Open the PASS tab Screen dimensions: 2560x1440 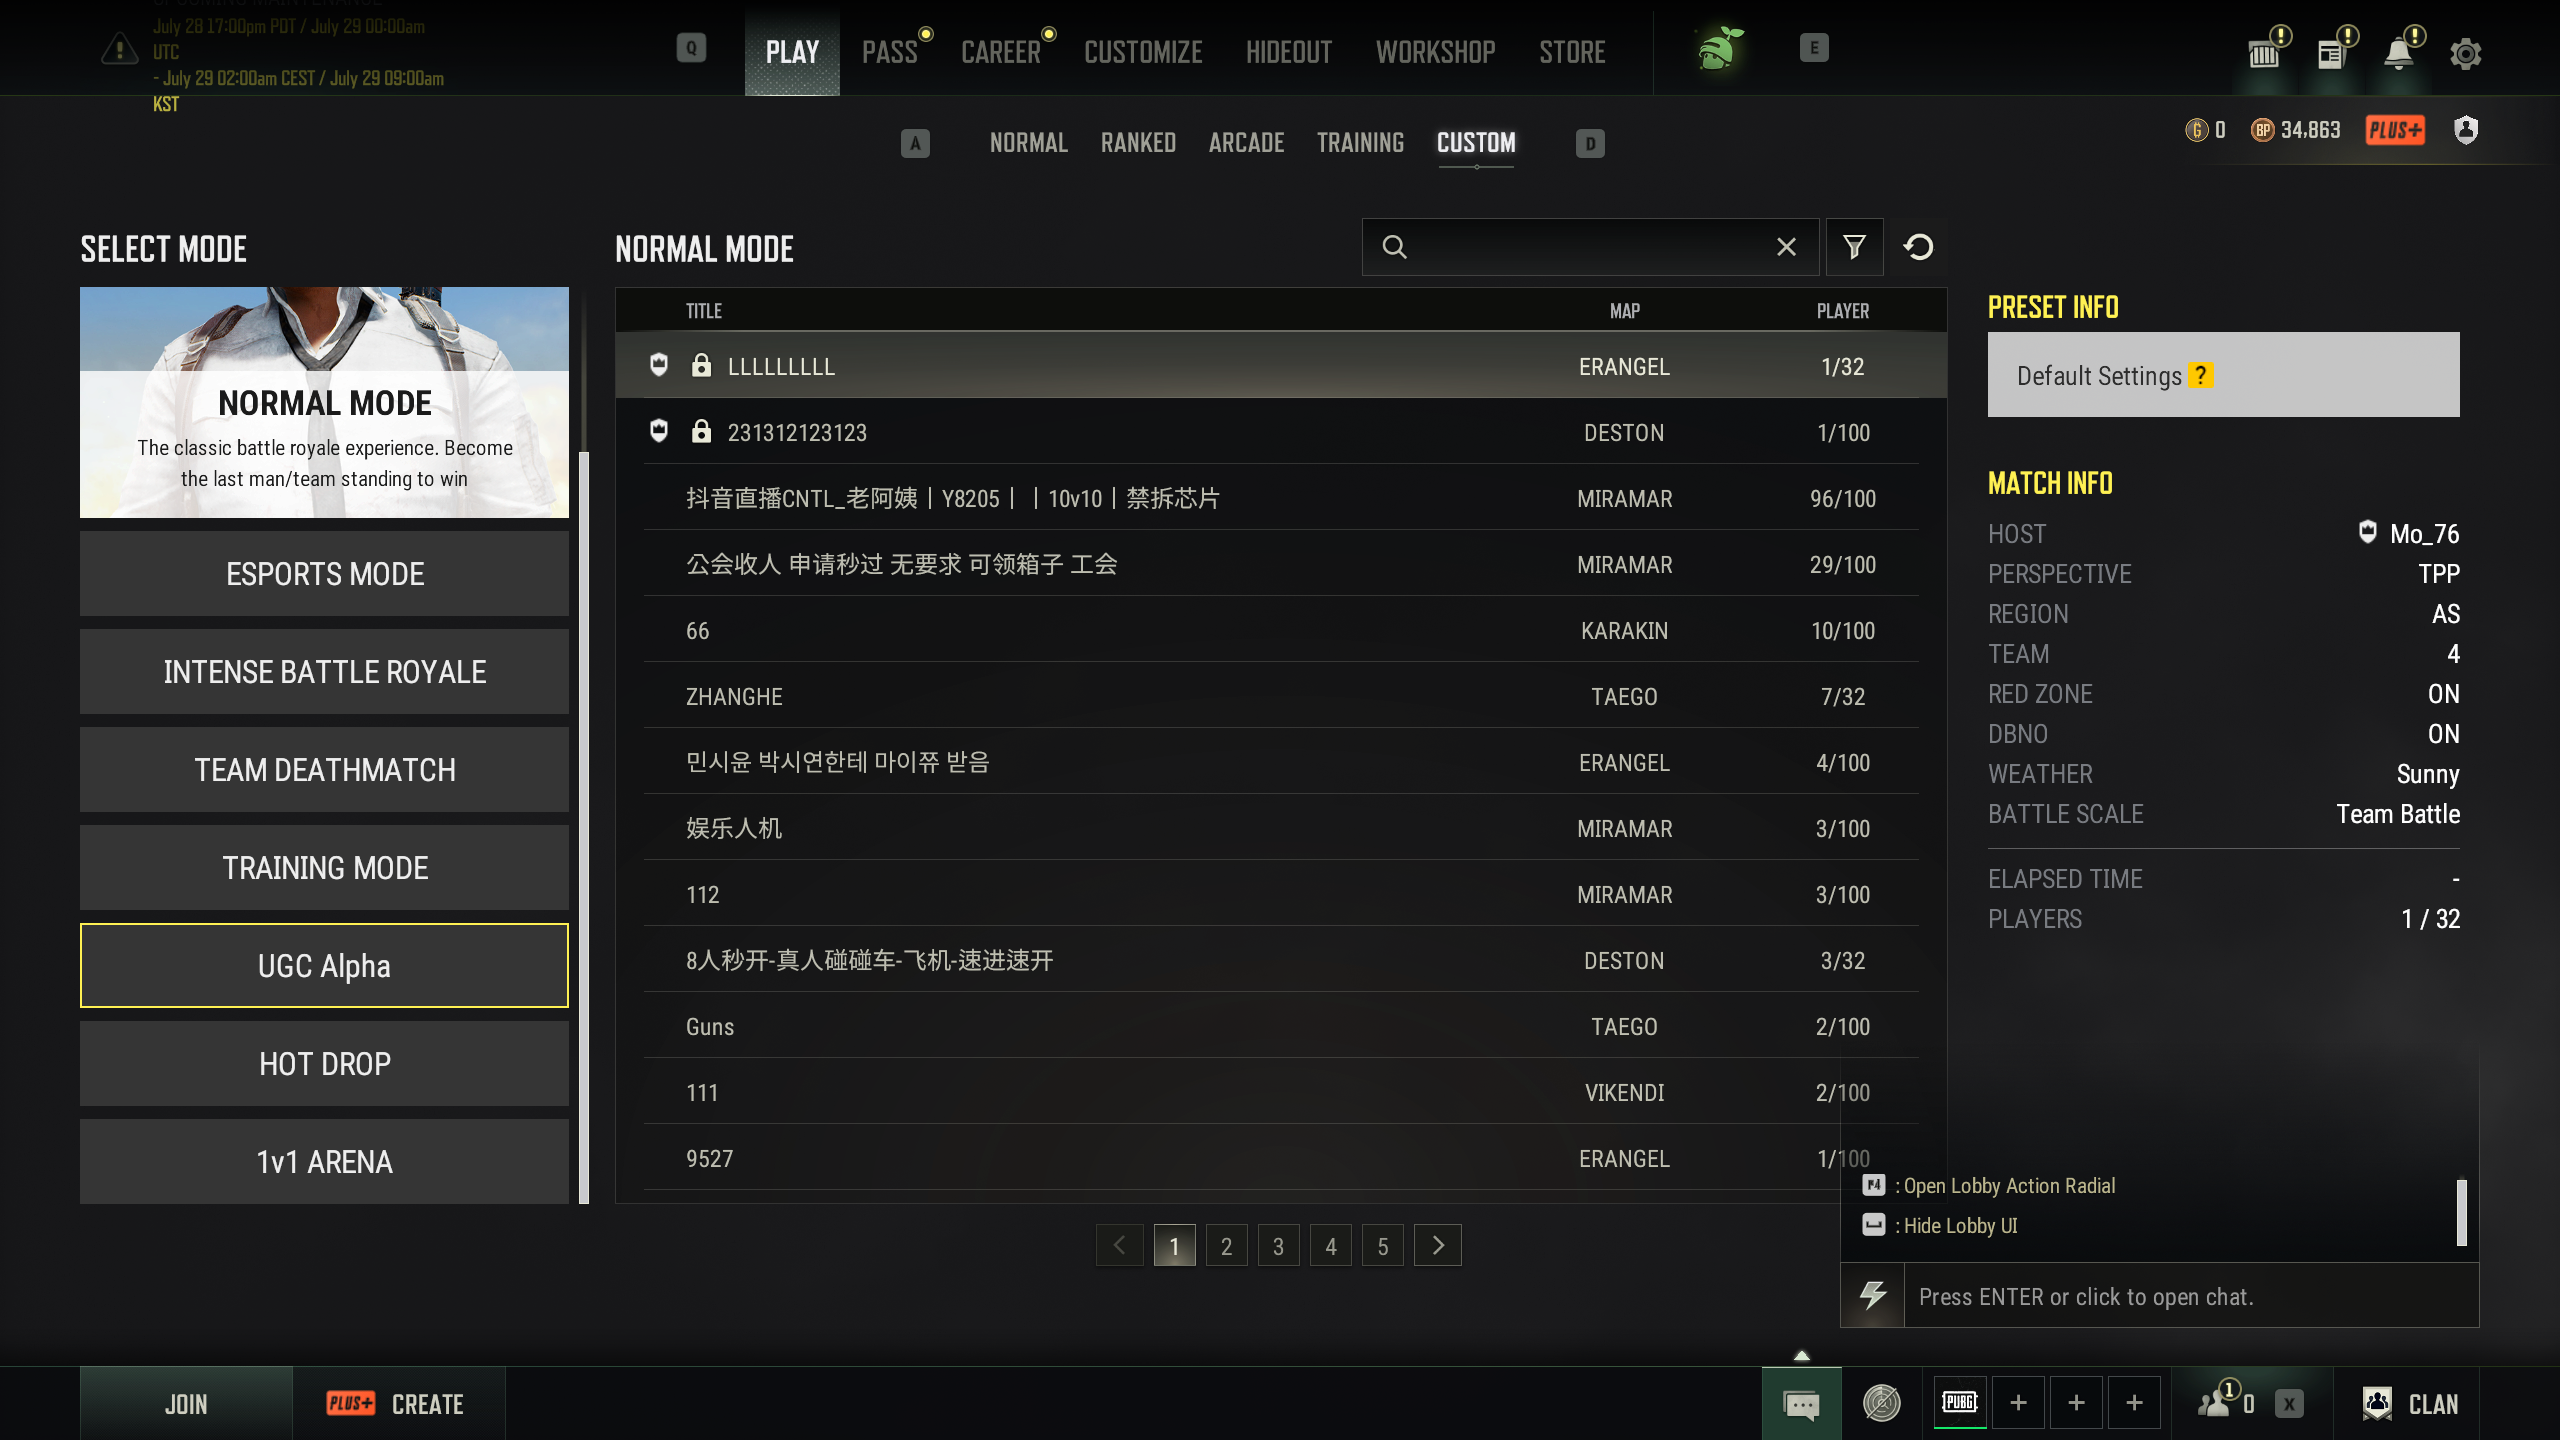[890, 52]
